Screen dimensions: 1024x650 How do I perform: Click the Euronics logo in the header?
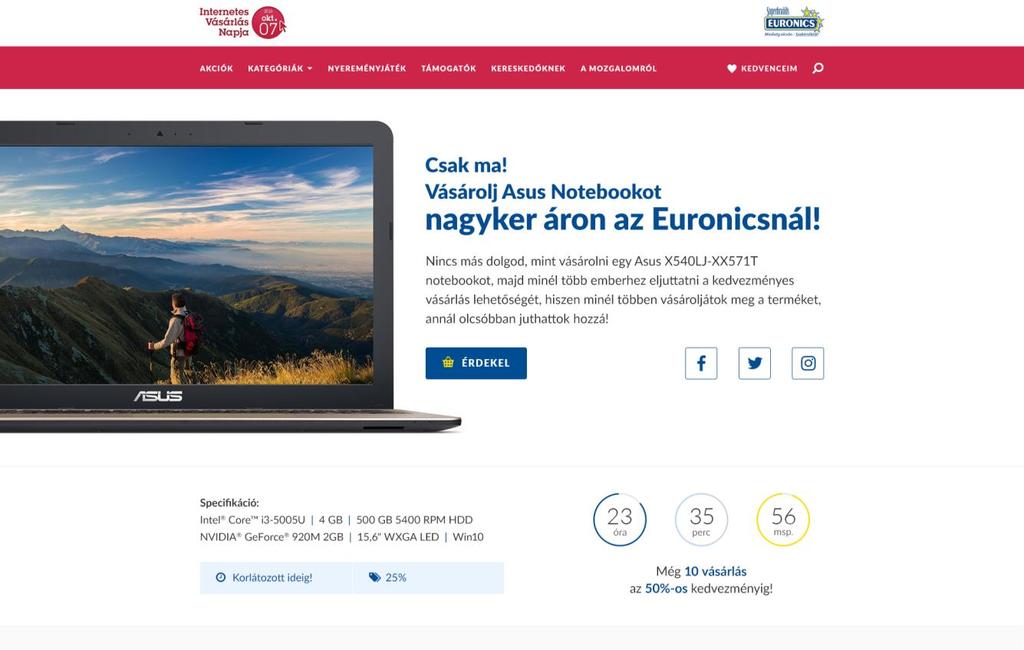pyautogui.click(x=793, y=22)
